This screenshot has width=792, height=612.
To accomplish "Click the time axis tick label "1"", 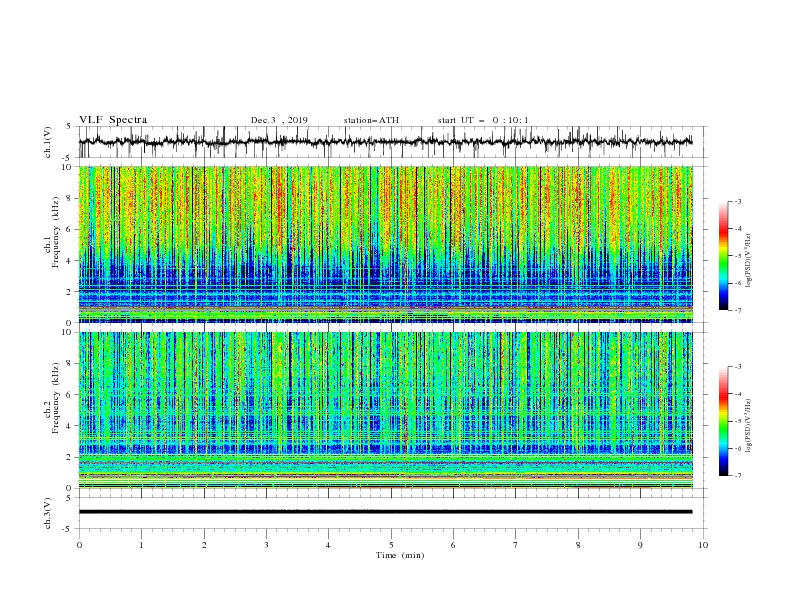I will pyautogui.click(x=141, y=545).
